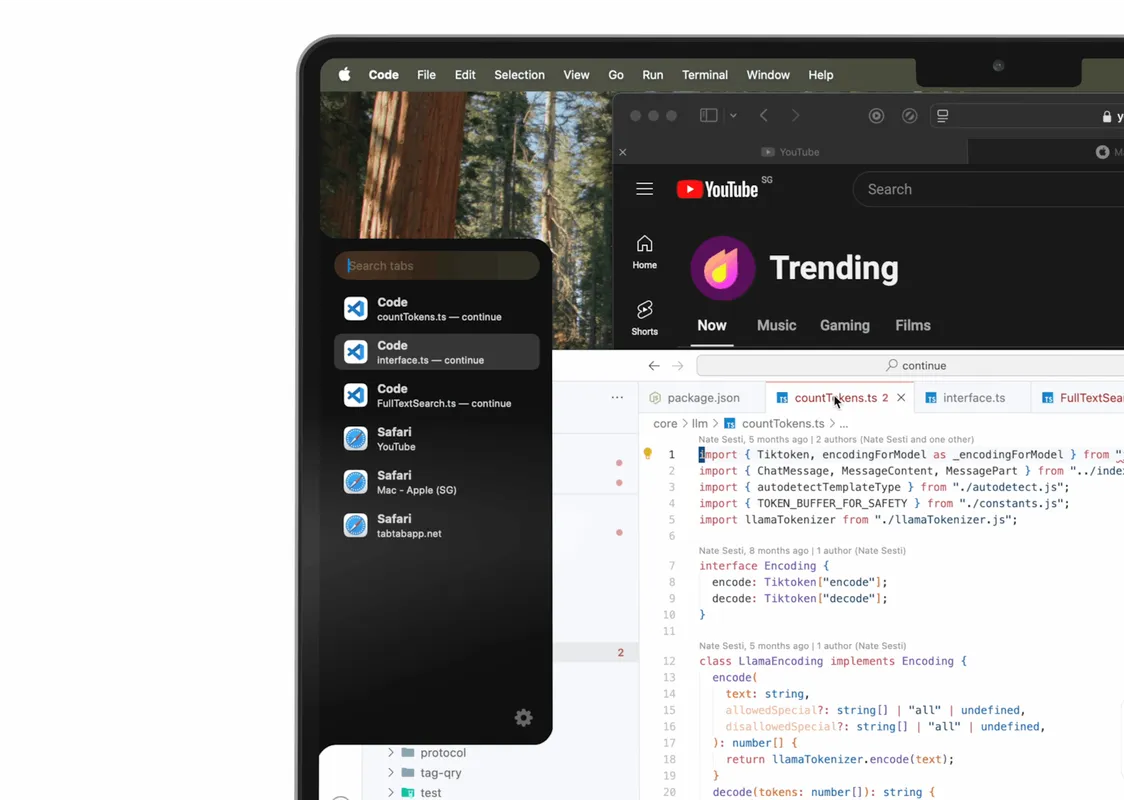Toggle the Safari sidebar button

(708, 116)
